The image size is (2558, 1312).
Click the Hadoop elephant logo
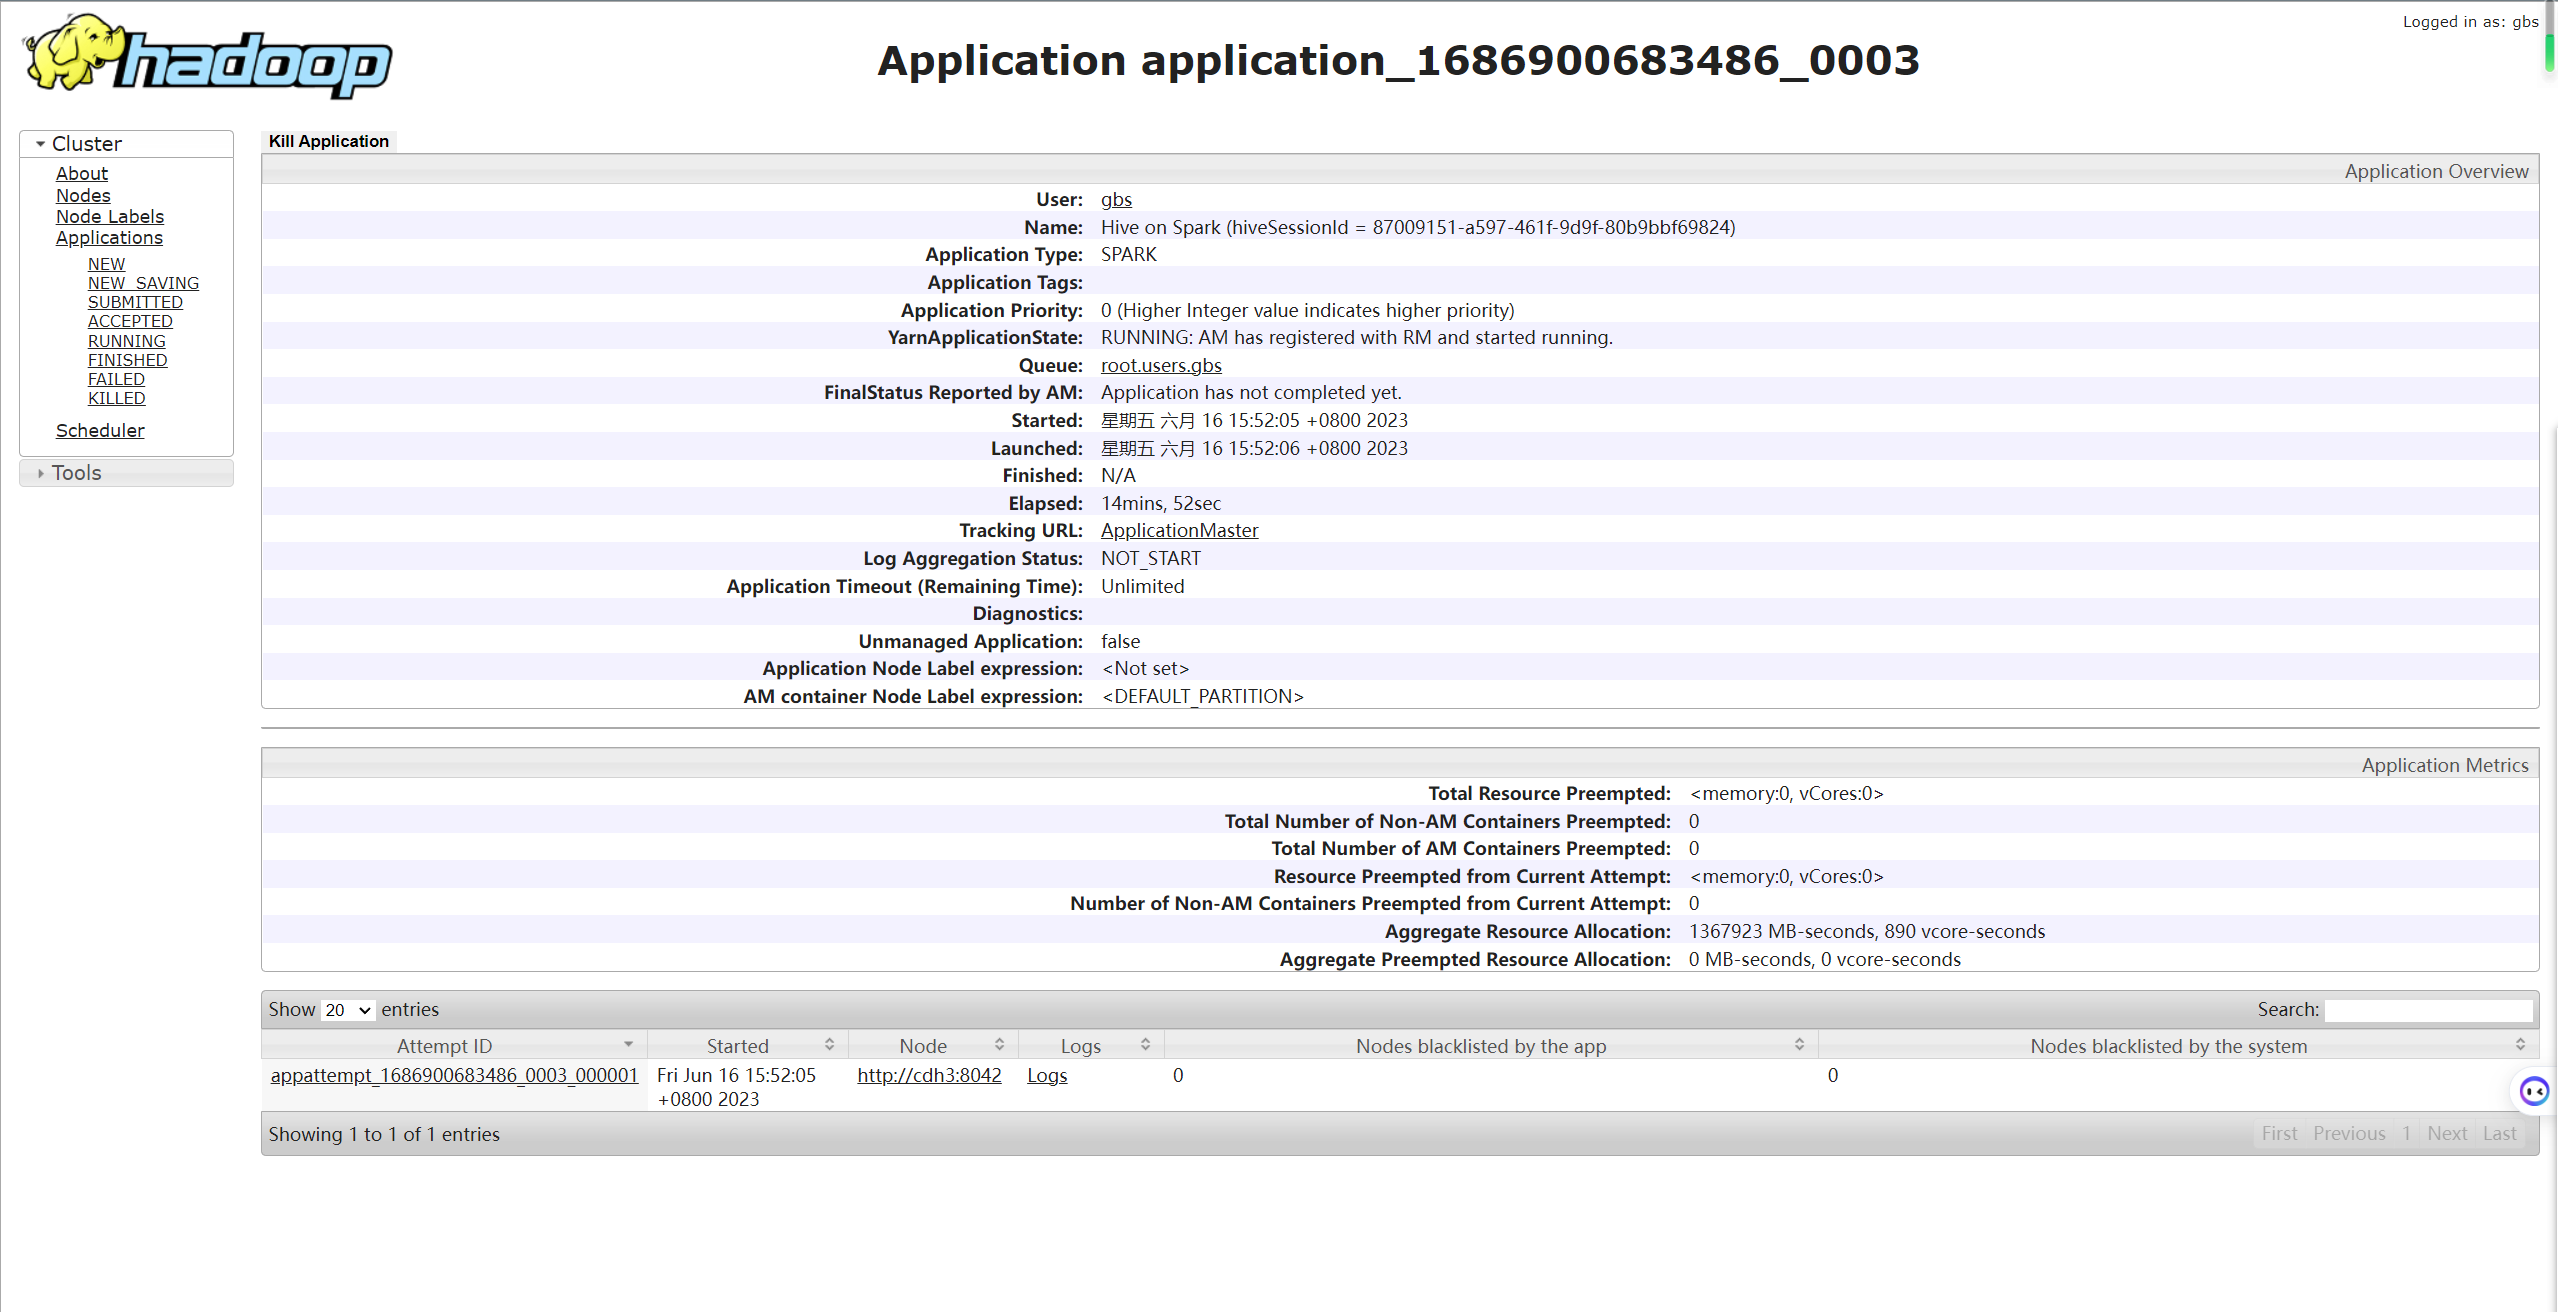coord(207,56)
